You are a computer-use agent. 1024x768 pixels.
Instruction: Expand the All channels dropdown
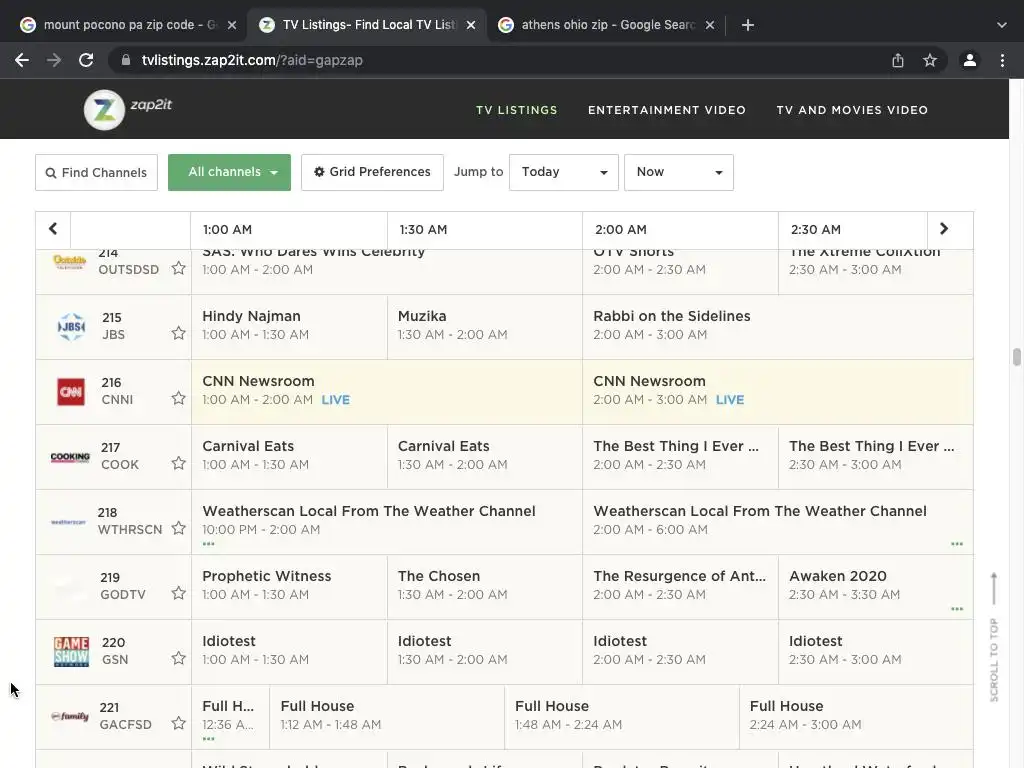click(229, 172)
